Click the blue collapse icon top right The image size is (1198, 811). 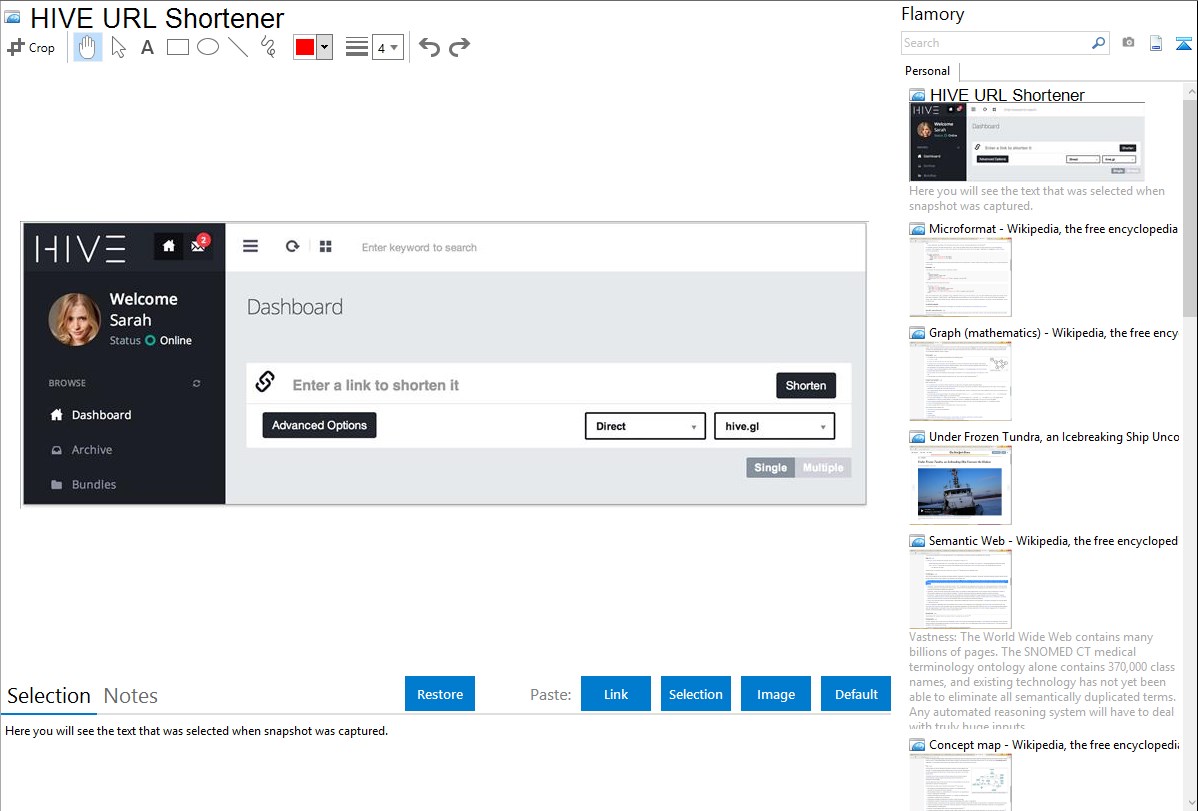pos(1183,43)
